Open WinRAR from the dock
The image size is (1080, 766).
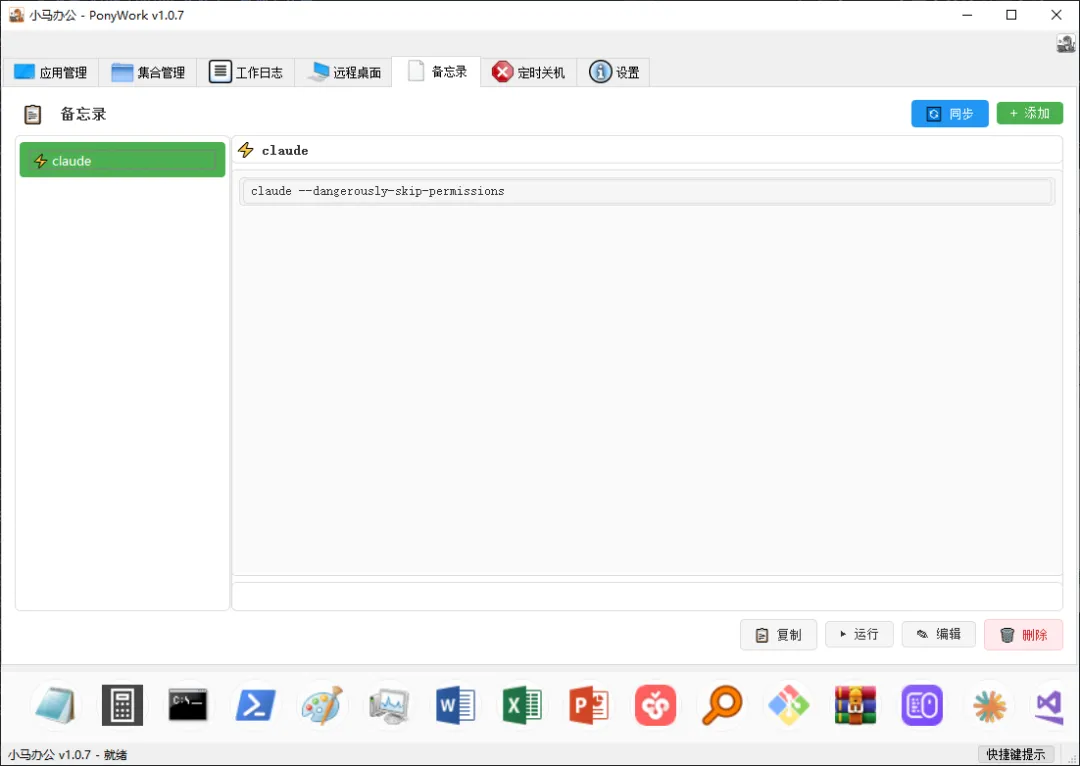pyautogui.click(x=855, y=705)
